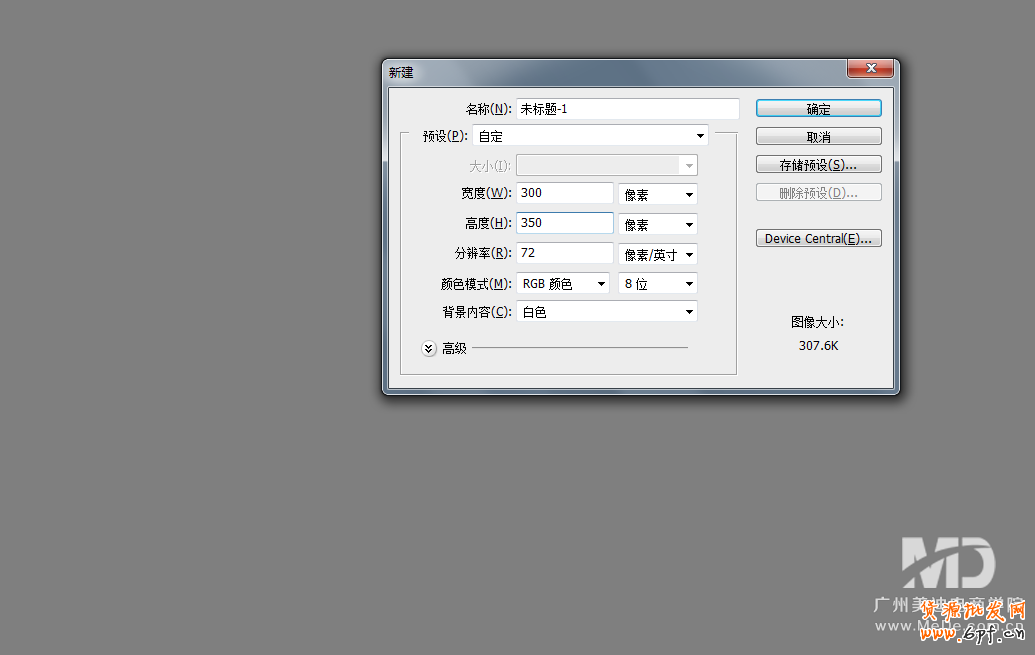Open the 8 位 bit depth dropdown
This screenshot has height=655, width=1035.
coord(657,284)
